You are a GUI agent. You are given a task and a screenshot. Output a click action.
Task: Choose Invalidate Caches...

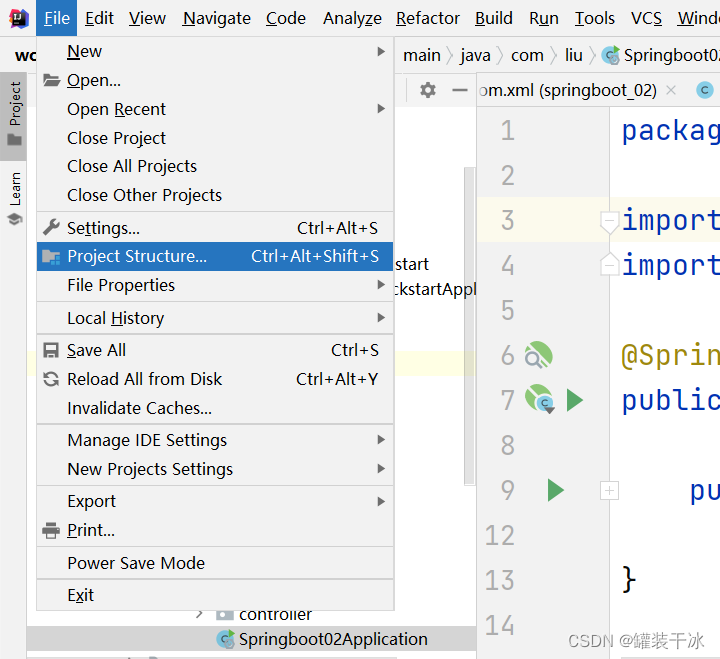215,408
